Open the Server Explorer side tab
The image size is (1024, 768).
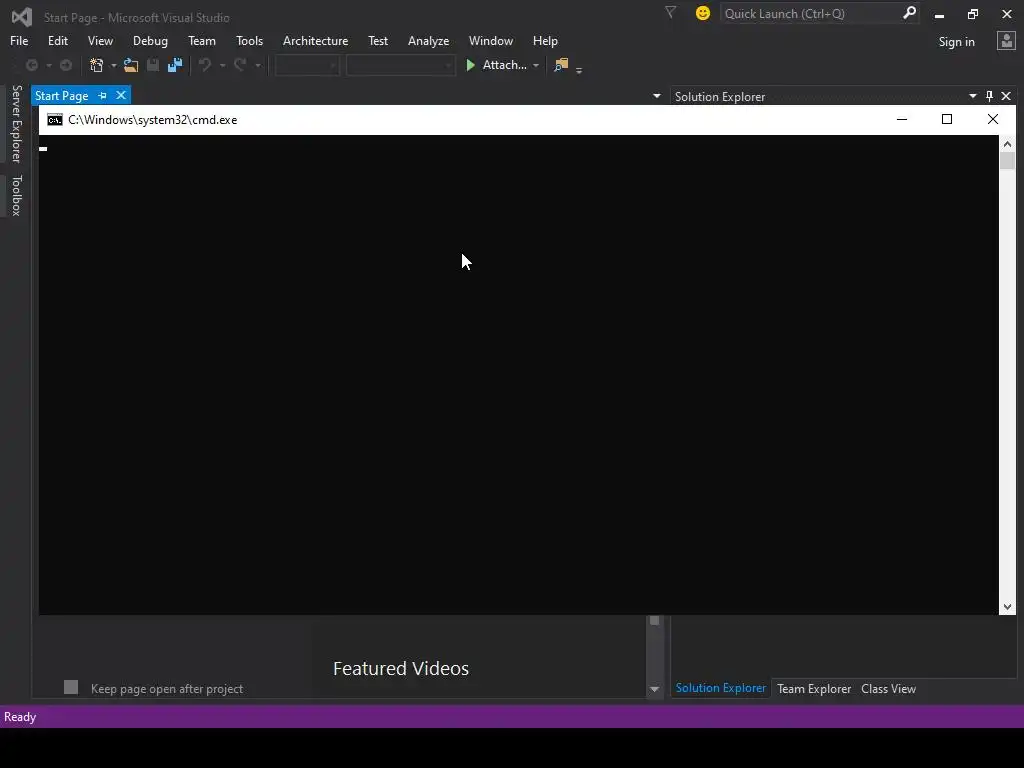tap(16, 123)
